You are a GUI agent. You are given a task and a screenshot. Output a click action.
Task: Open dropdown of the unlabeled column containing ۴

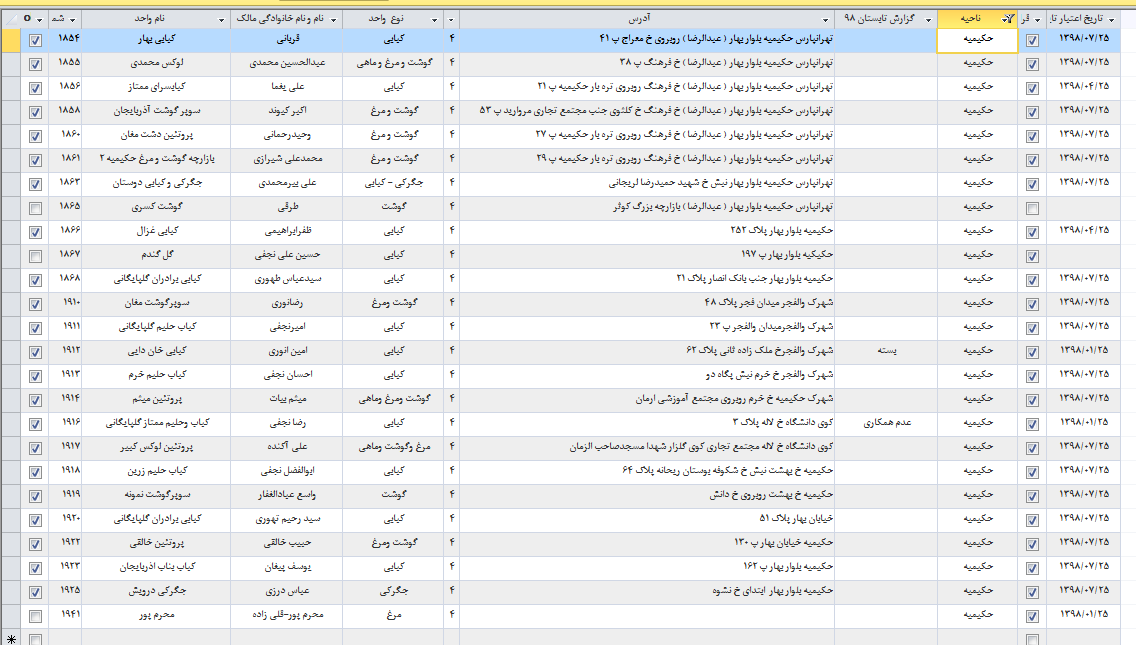(x=451, y=20)
